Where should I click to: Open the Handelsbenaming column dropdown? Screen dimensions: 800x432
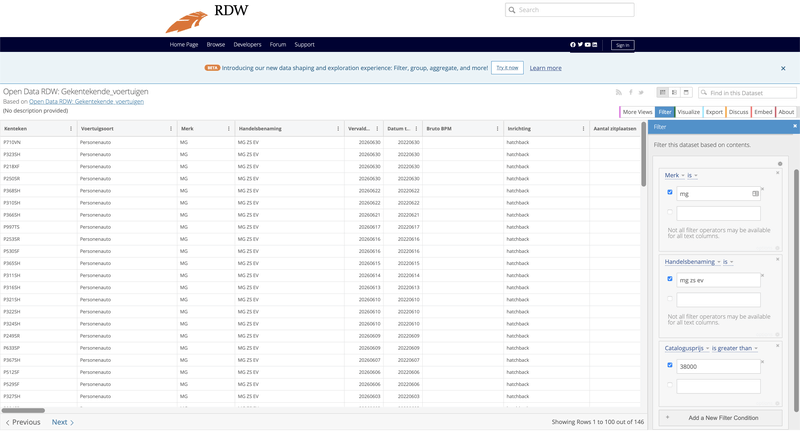[x=692, y=262]
